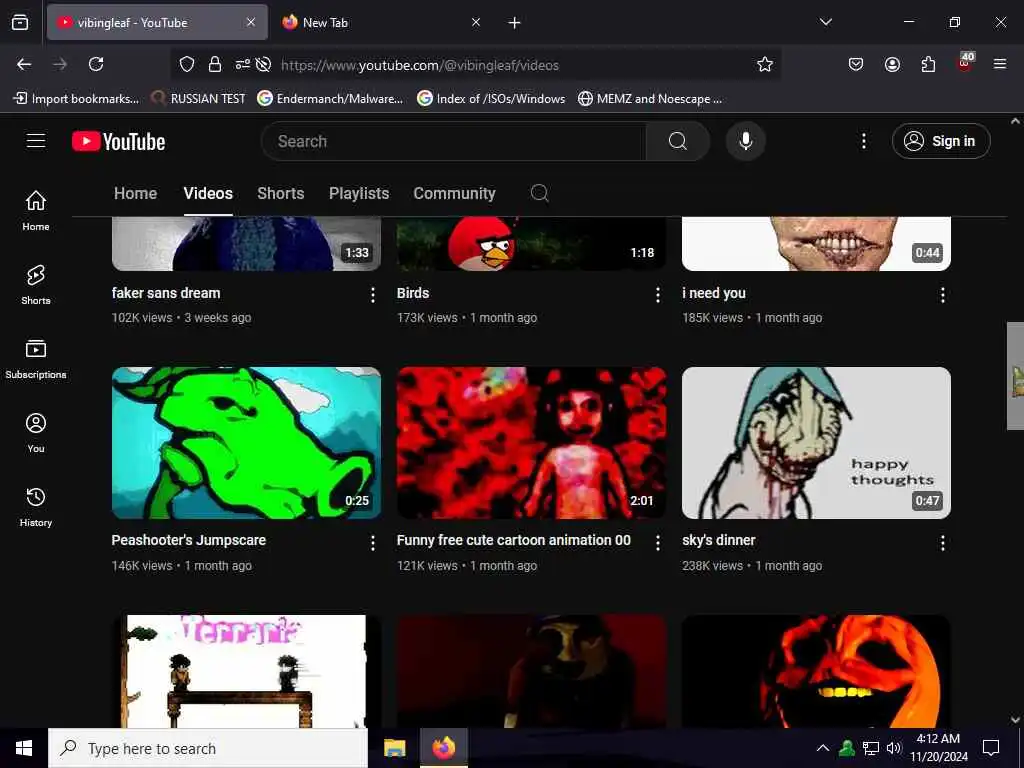
Task: Open the faker sans dream video title
Action: tap(166, 293)
